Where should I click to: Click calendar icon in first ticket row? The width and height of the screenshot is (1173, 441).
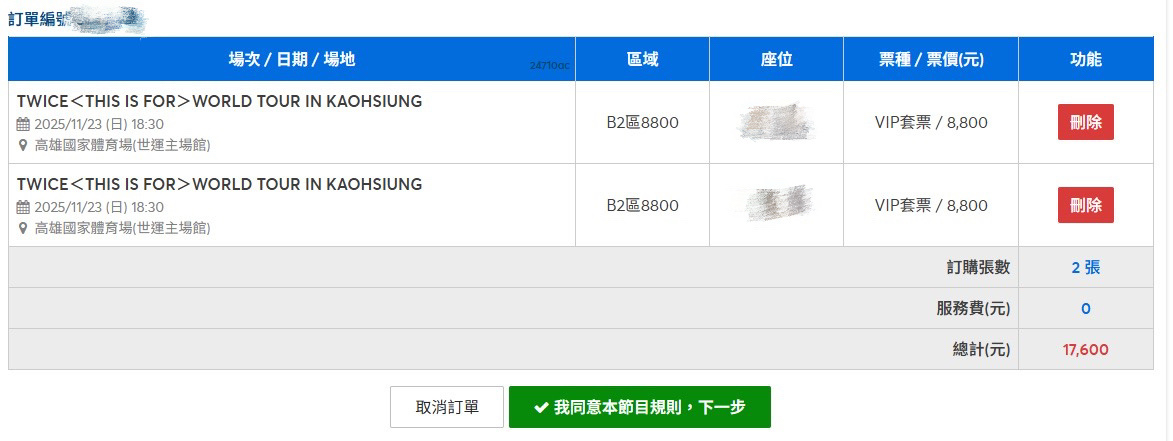[x=23, y=124]
